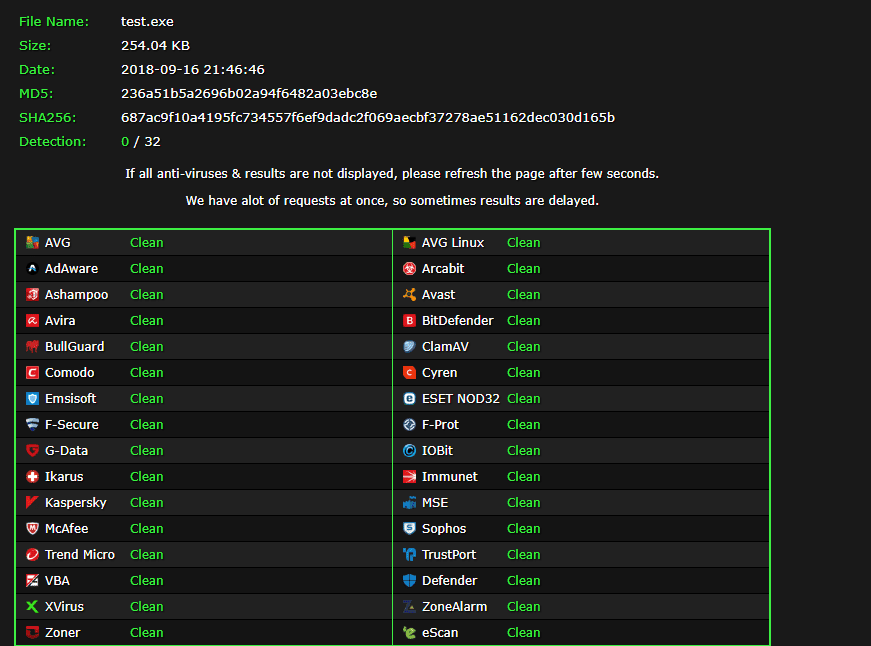This screenshot has height=646, width=871.
Task: Click the Arcabit logo icon
Action: [x=409, y=268]
